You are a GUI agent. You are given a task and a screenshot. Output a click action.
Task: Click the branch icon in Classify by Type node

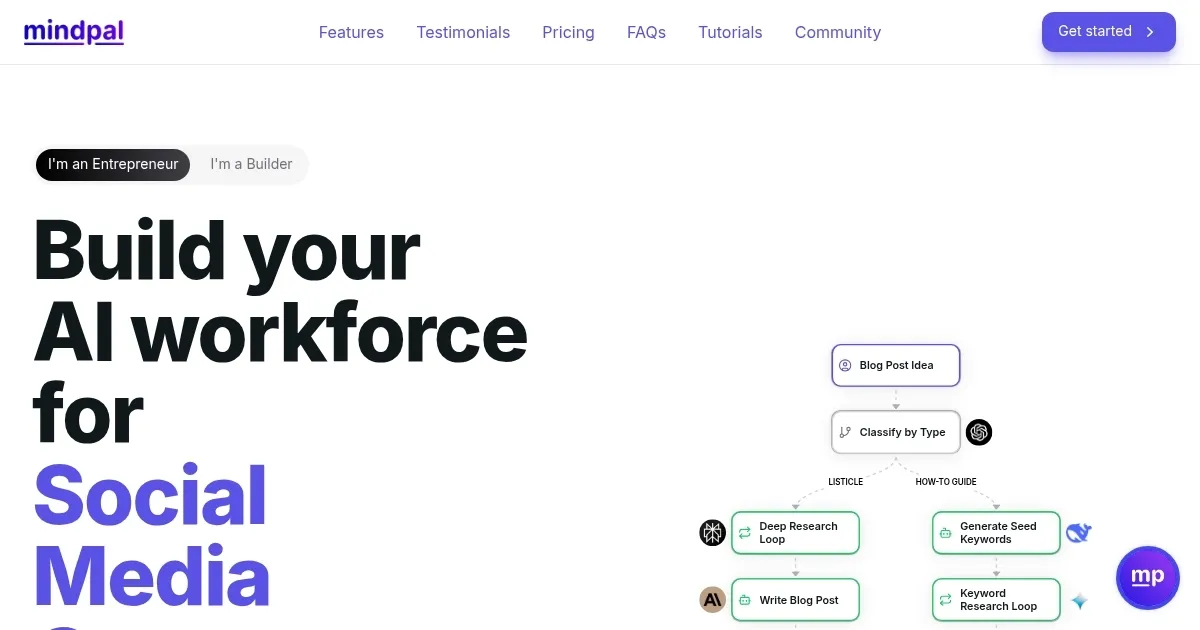(x=847, y=432)
